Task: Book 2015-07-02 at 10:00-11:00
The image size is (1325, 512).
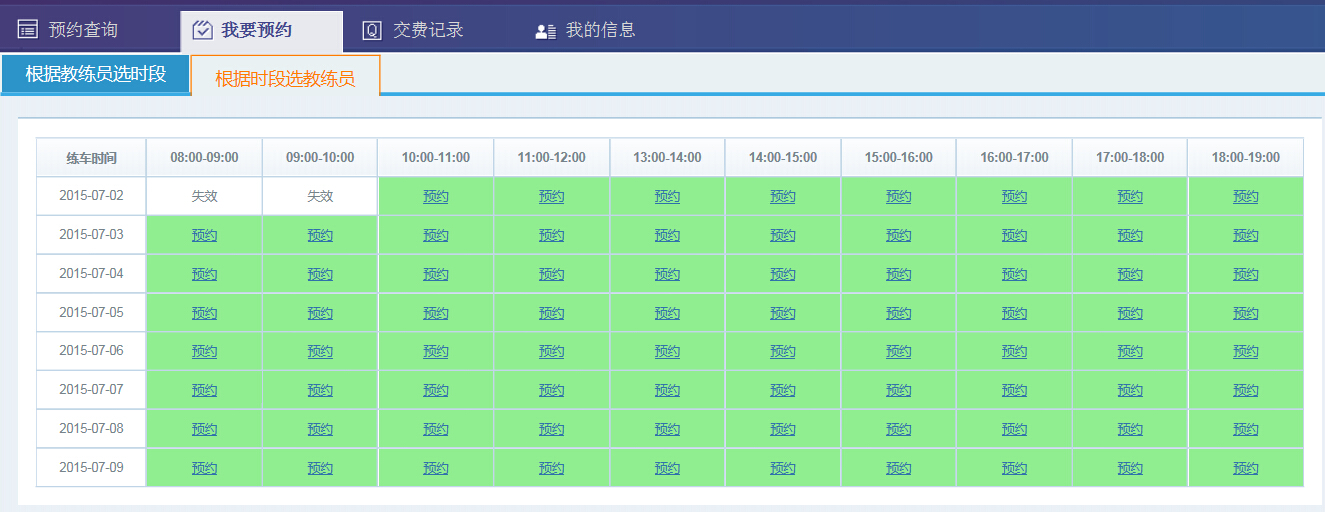Action: coord(436,197)
